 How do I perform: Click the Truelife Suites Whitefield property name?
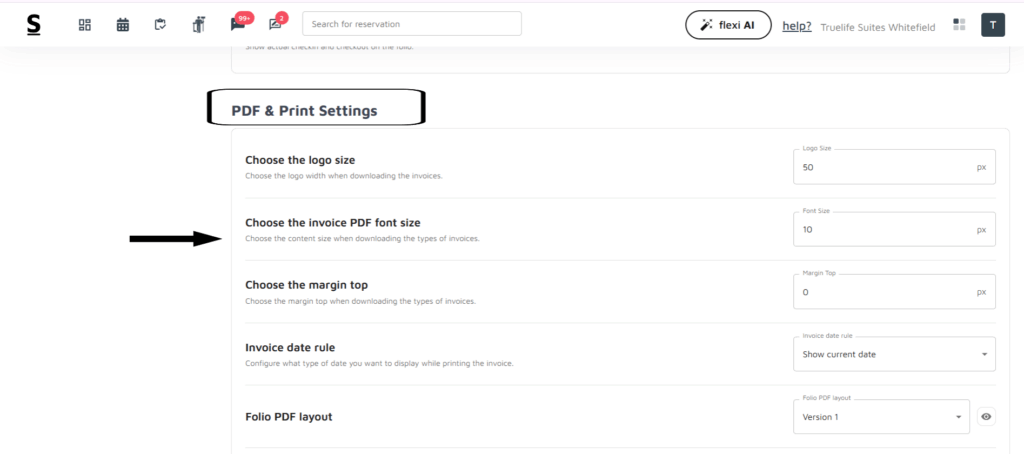coord(877,27)
